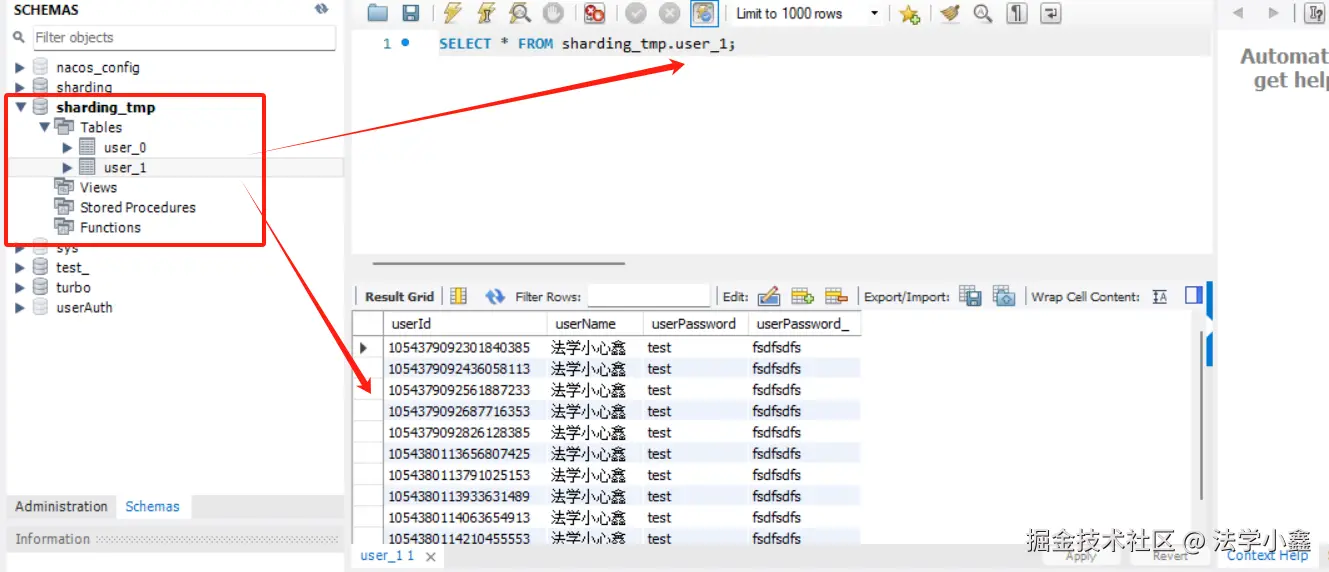1329x572 pixels.
Task: Select the nacos_config schema name
Action: coord(98,67)
